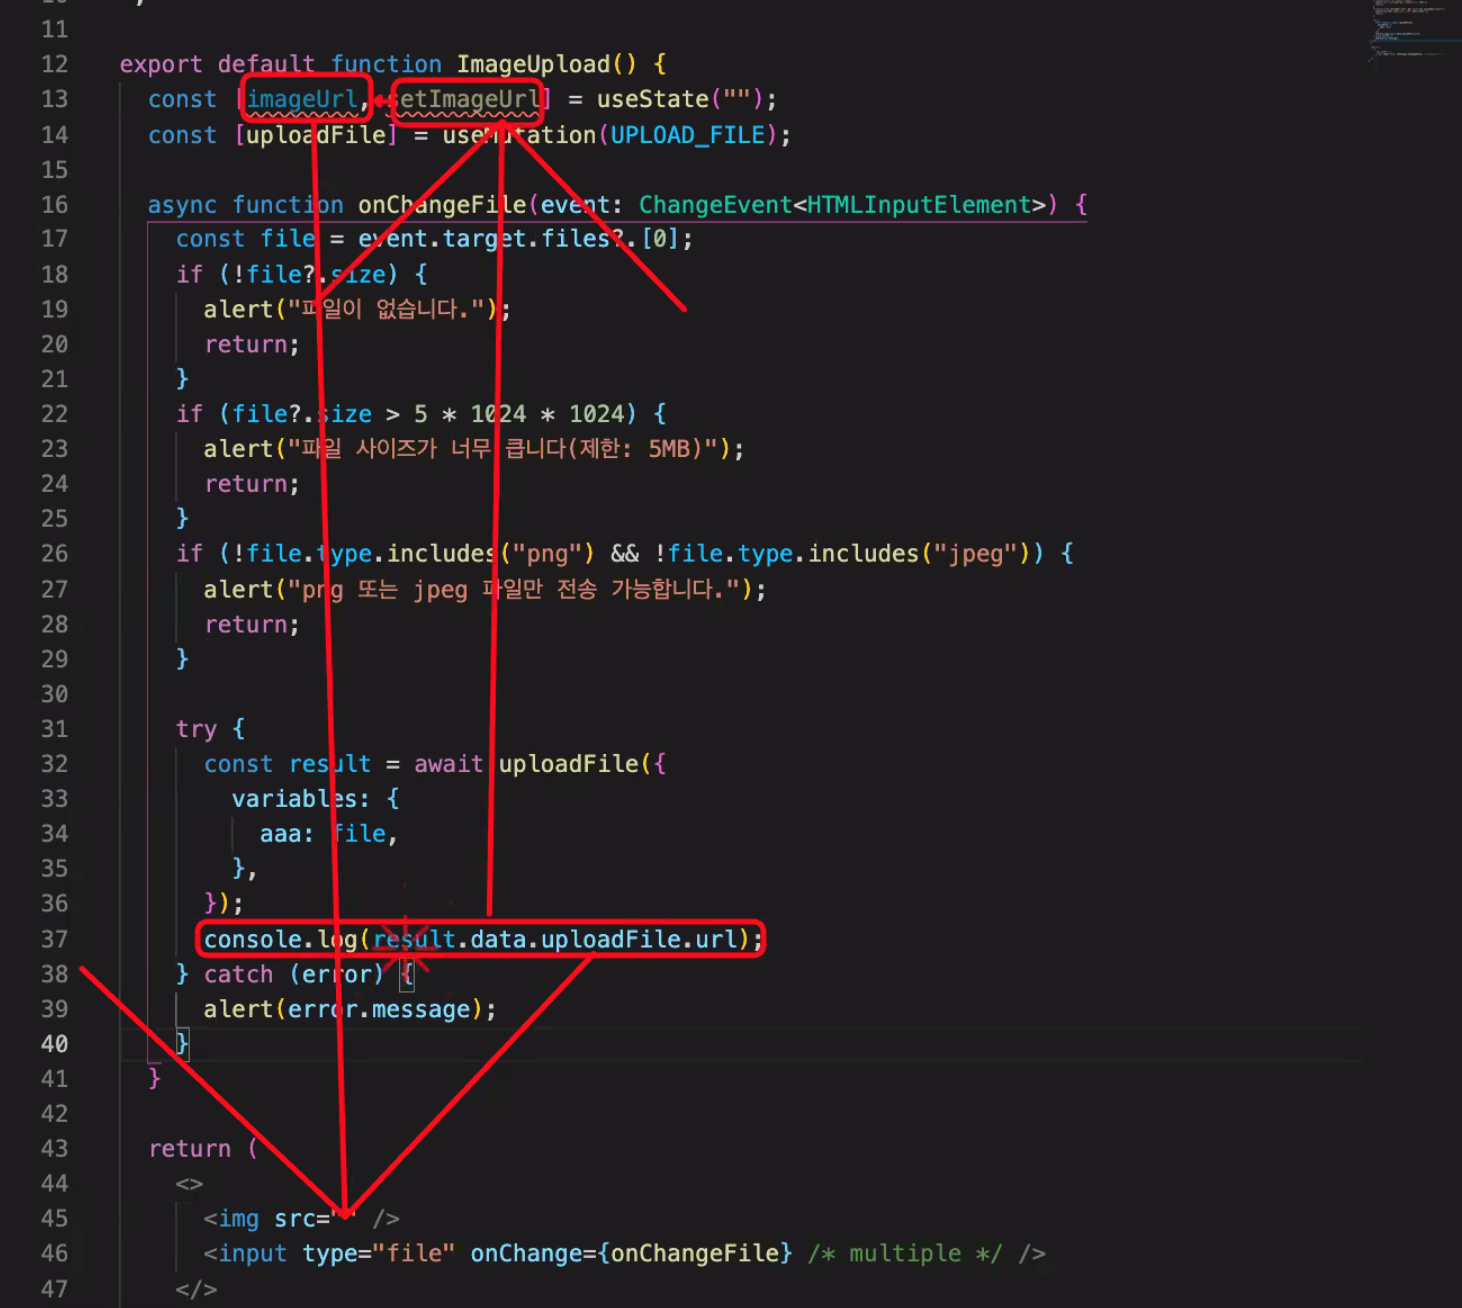Click line number 12 in the gutter
This screenshot has width=1462, height=1308.
click(54, 64)
